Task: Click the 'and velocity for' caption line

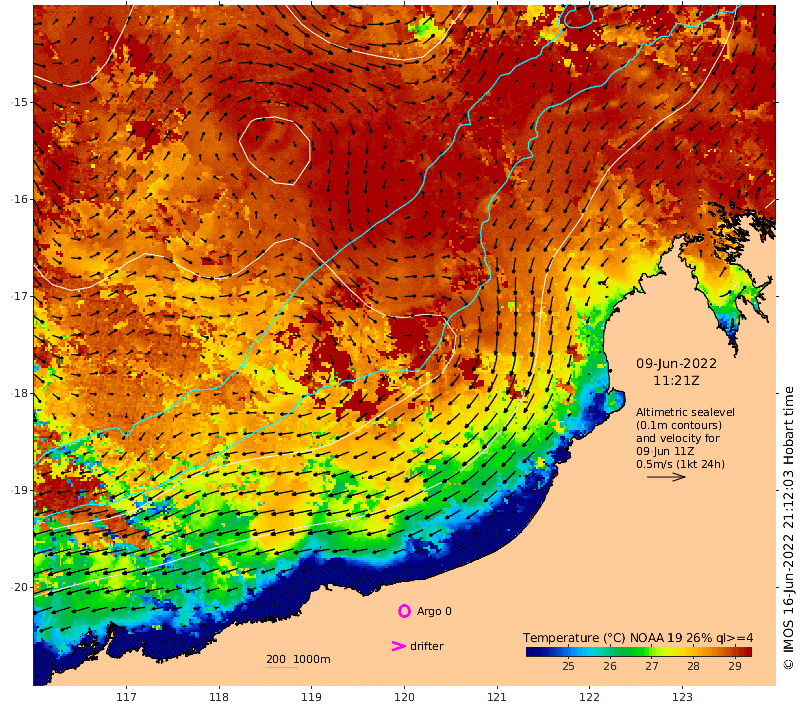Action: [x=678, y=438]
